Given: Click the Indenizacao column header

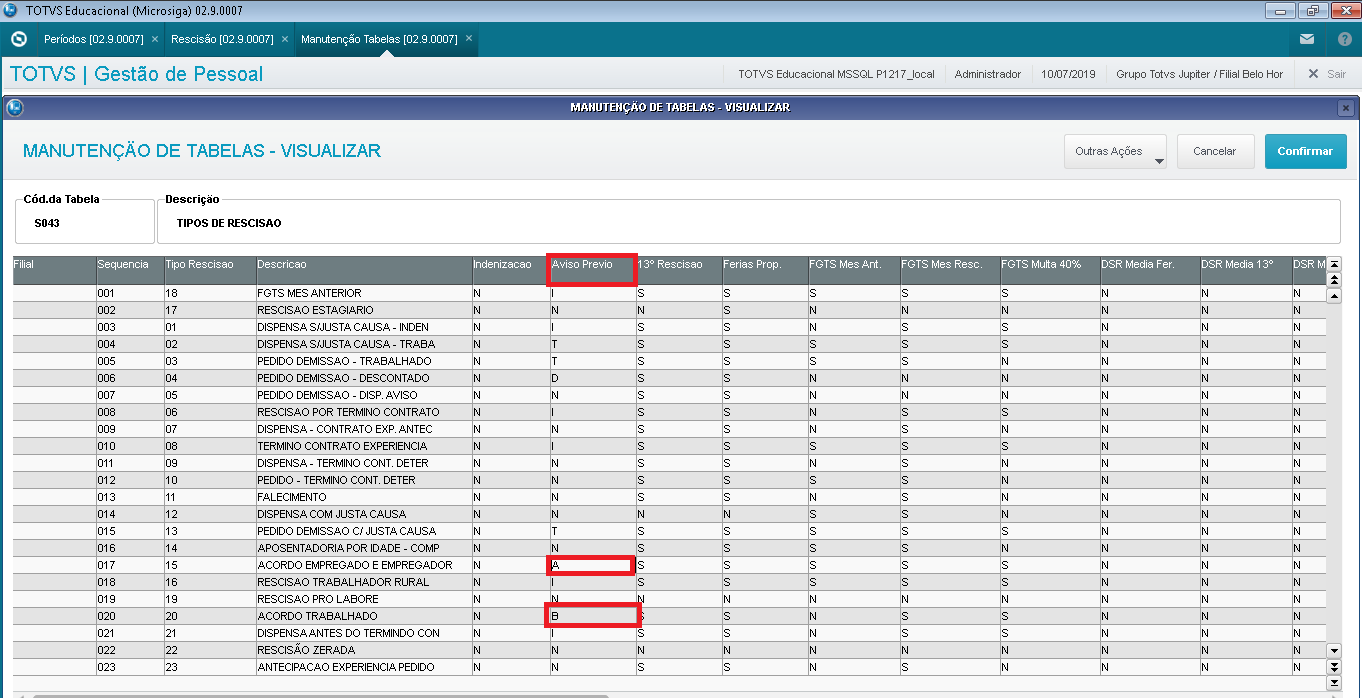Looking at the screenshot, I should coord(511,270).
